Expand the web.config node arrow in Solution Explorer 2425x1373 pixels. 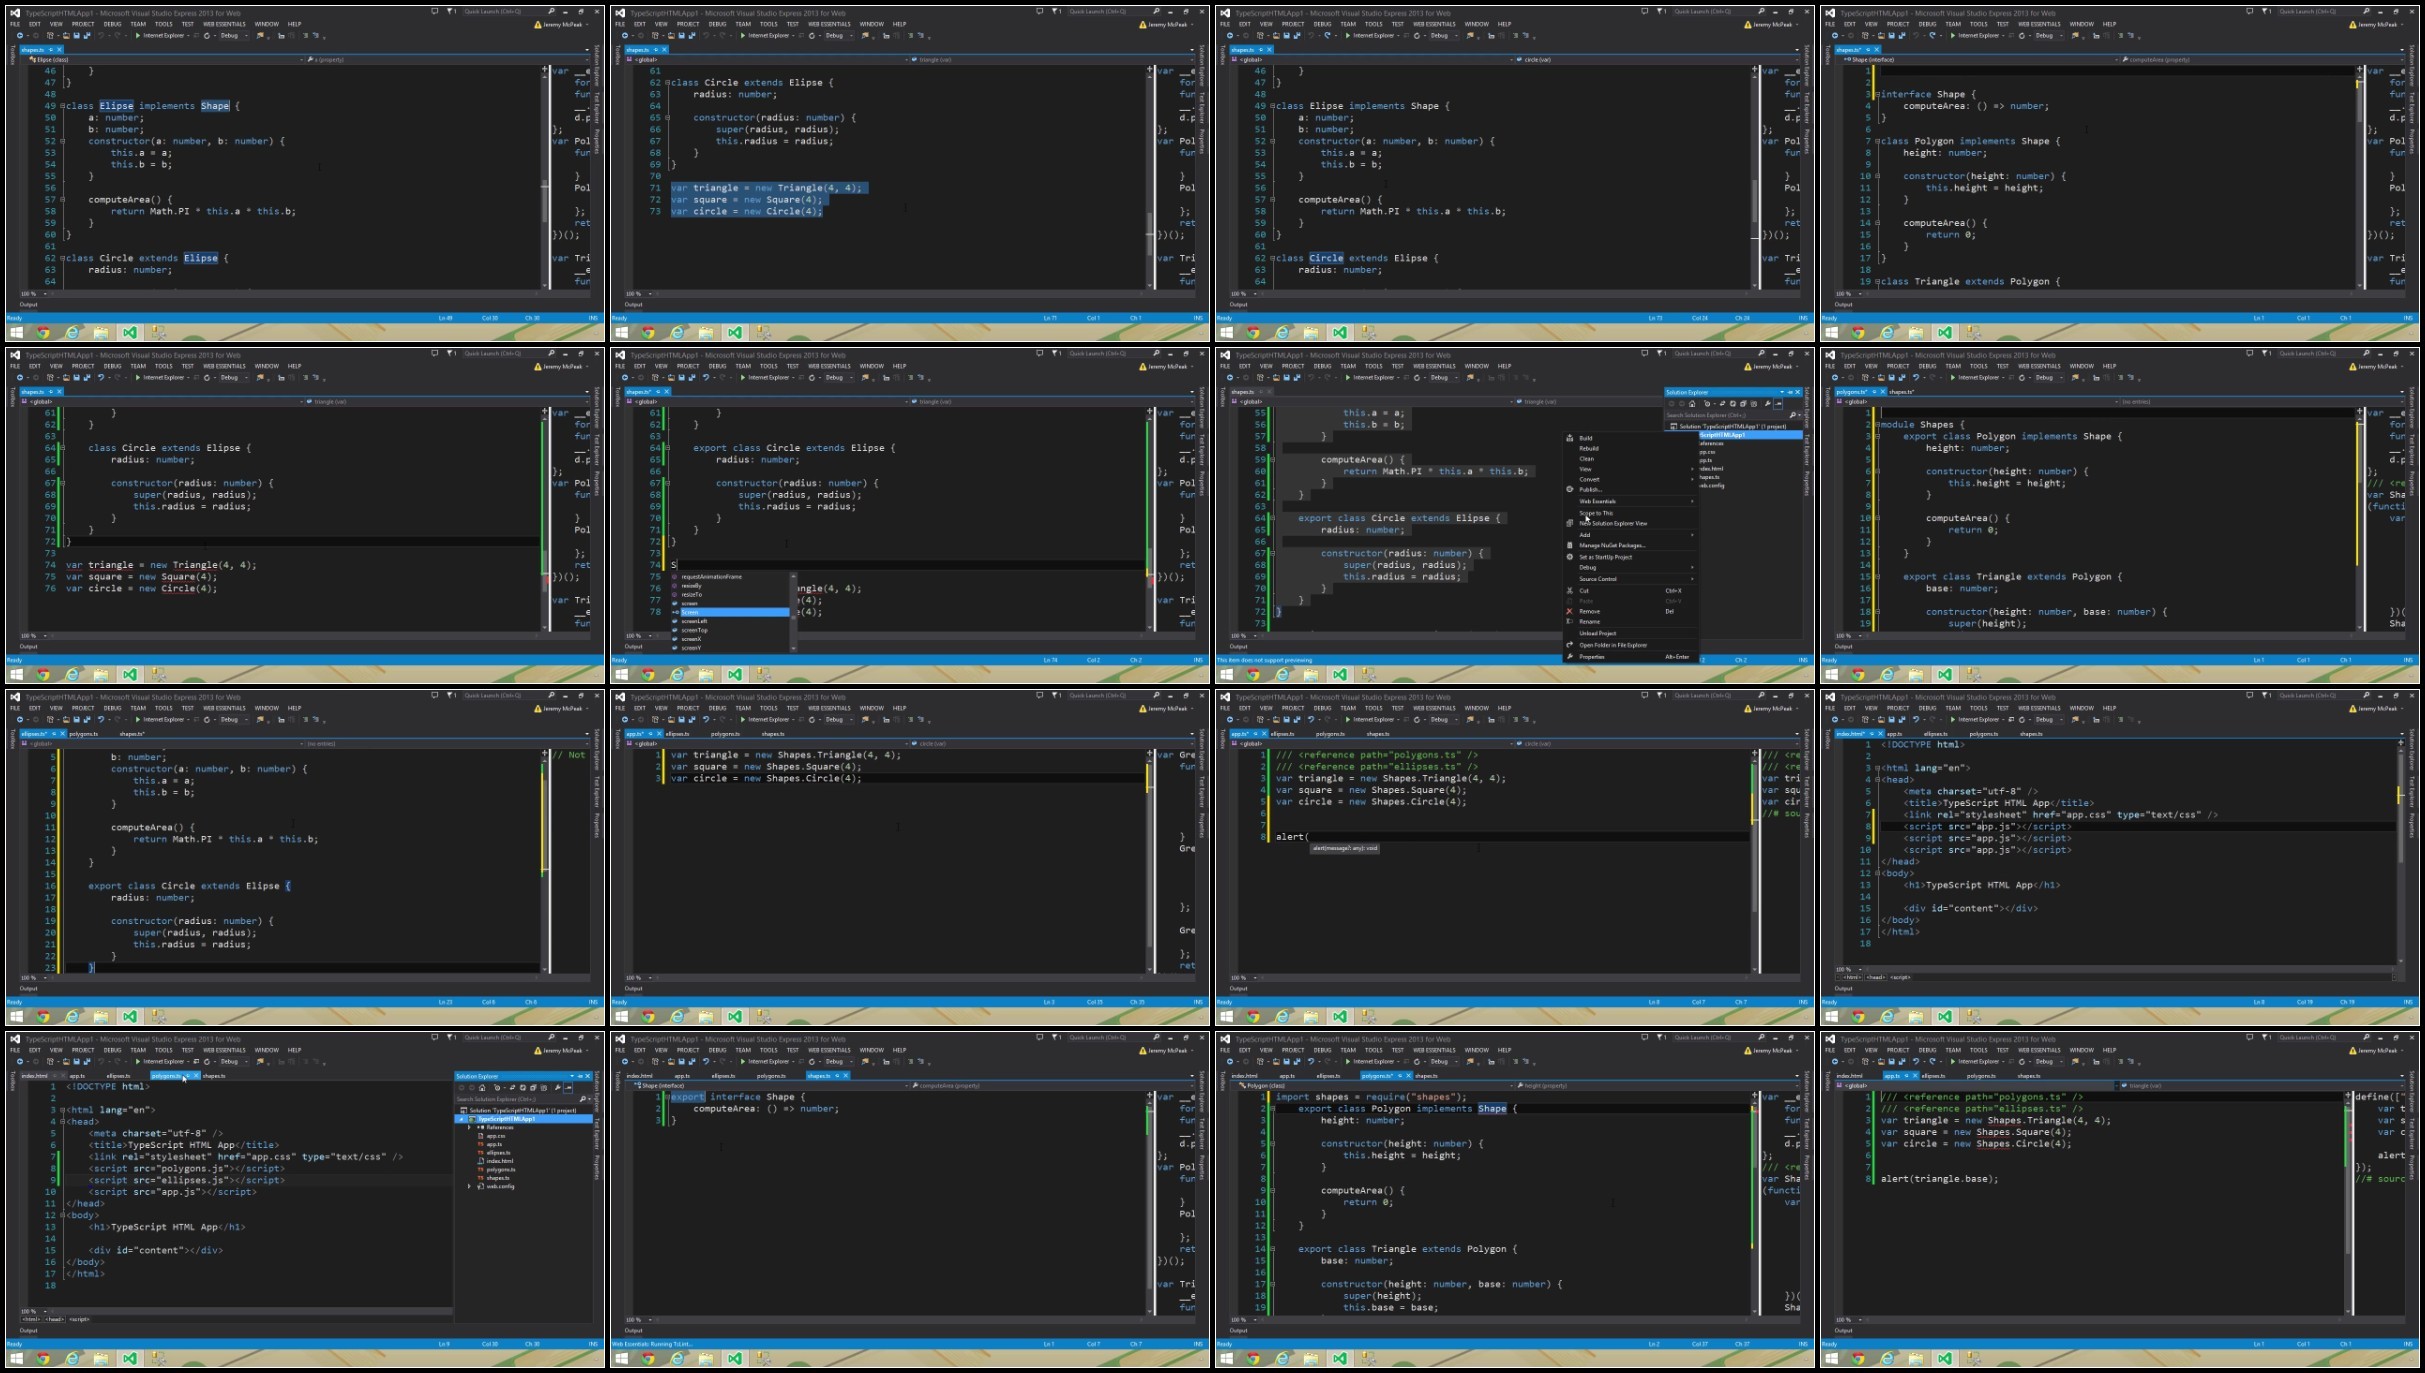click(x=469, y=1186)
